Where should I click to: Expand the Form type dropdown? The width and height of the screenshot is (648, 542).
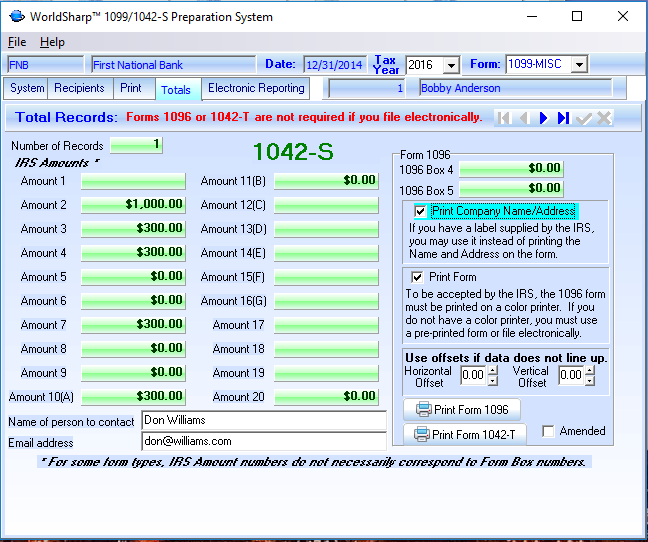(x=578, y=65)
